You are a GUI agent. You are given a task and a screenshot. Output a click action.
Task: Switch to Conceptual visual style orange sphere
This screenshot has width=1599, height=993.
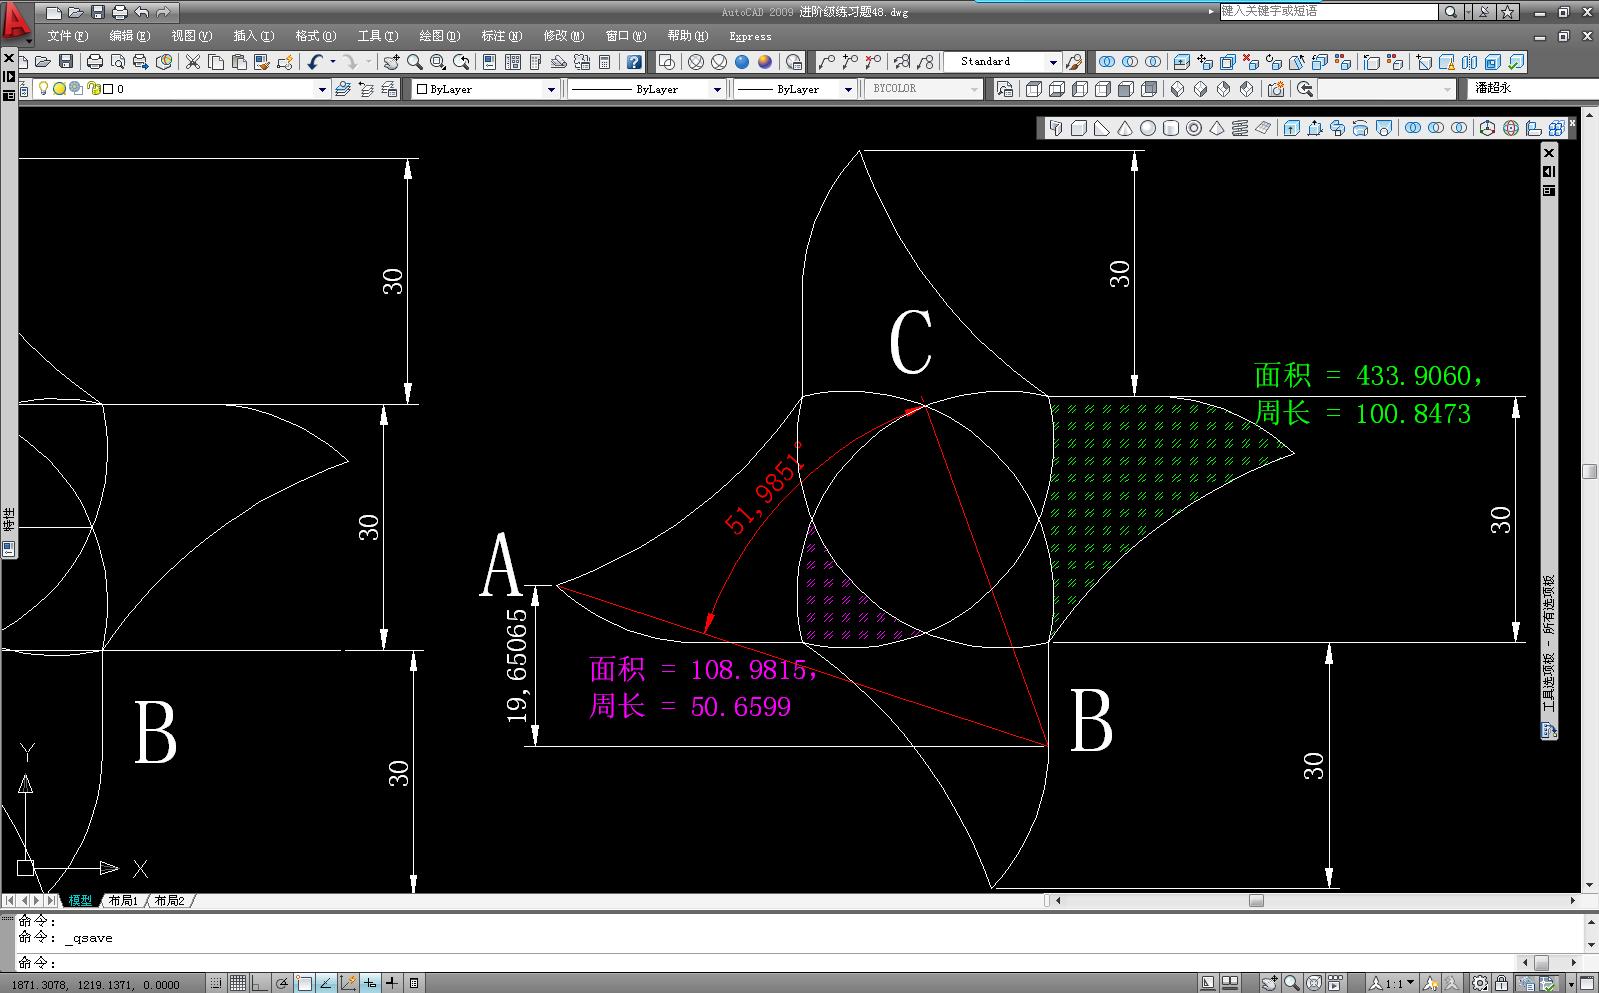[764, 61]
